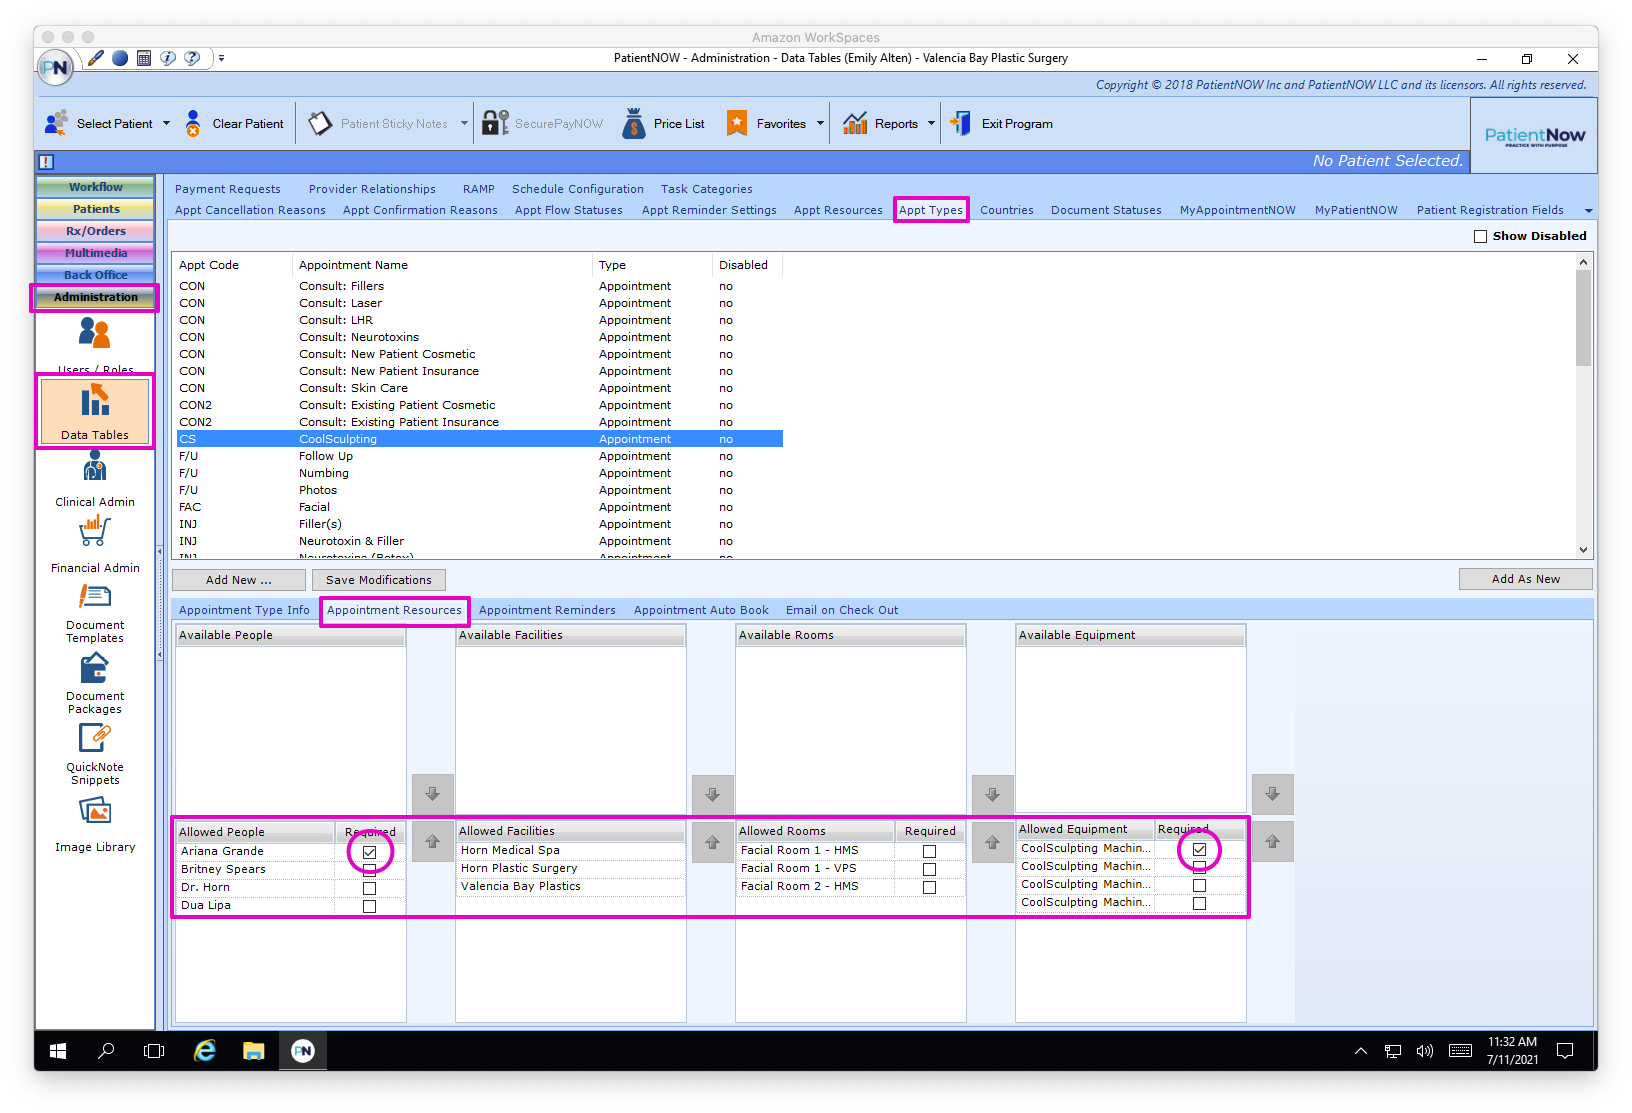Click the Clear Patient icon
Image resolution: width=1632 pixels, height=1113 pixels.
click(193, 123)
